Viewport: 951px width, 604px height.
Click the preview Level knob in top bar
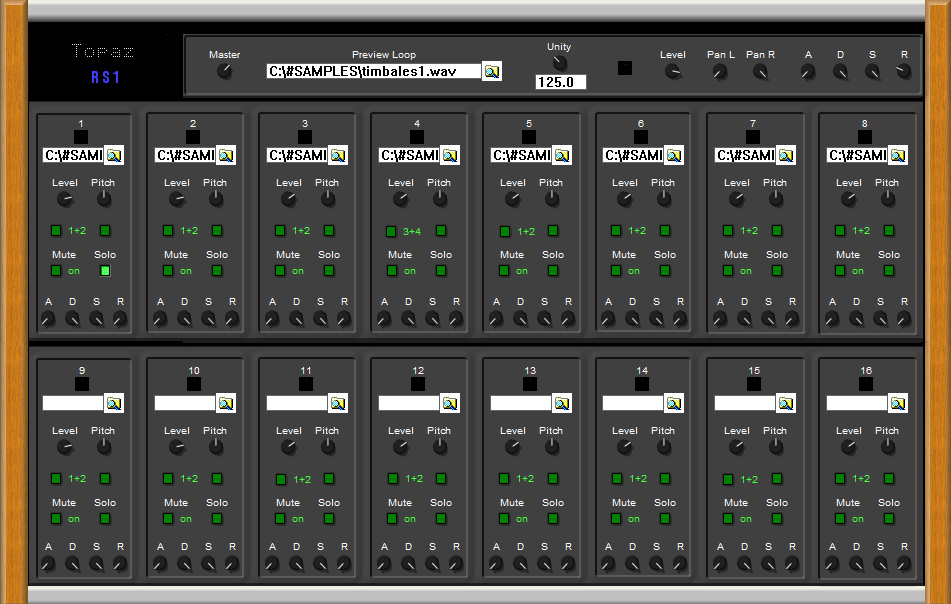[x=673, y=72]
